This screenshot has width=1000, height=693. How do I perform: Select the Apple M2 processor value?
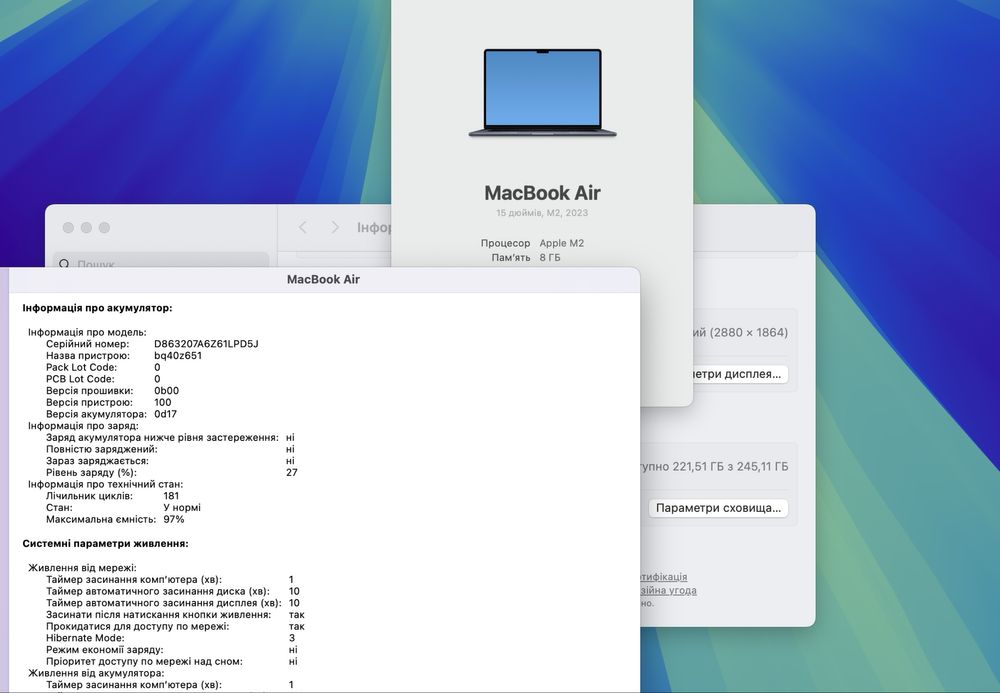pos(561,243)
